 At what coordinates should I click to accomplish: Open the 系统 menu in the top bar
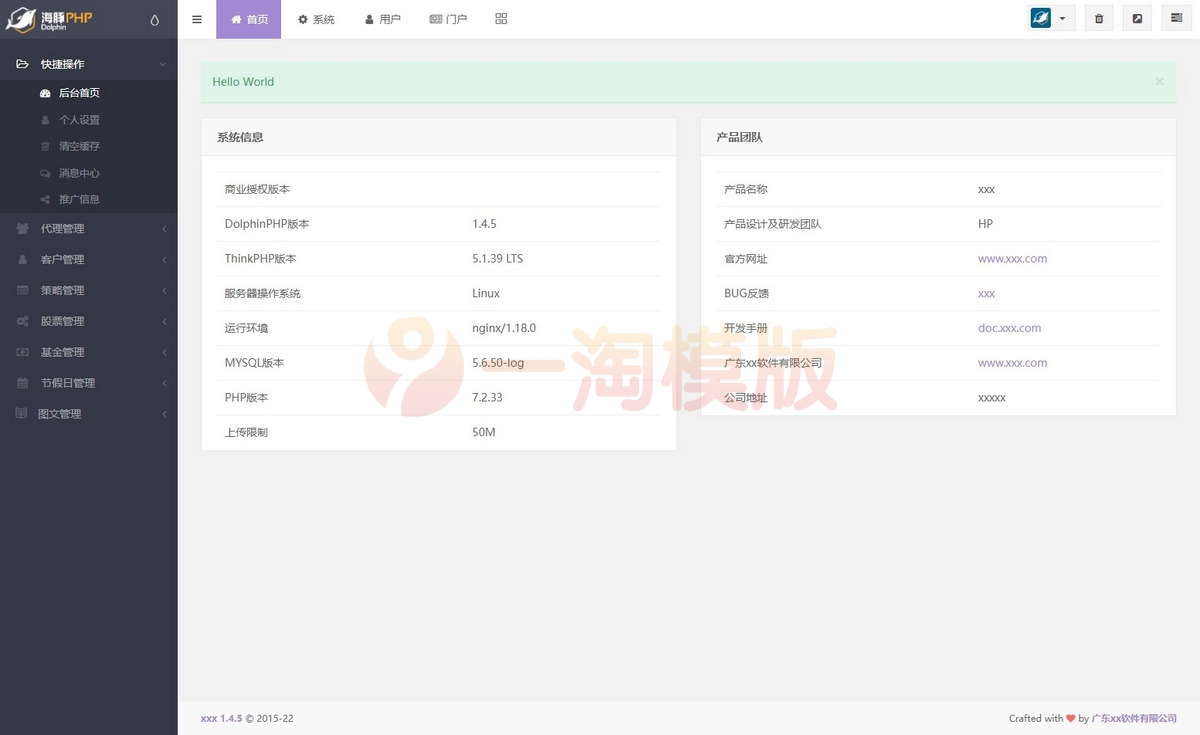pos(316,18)
